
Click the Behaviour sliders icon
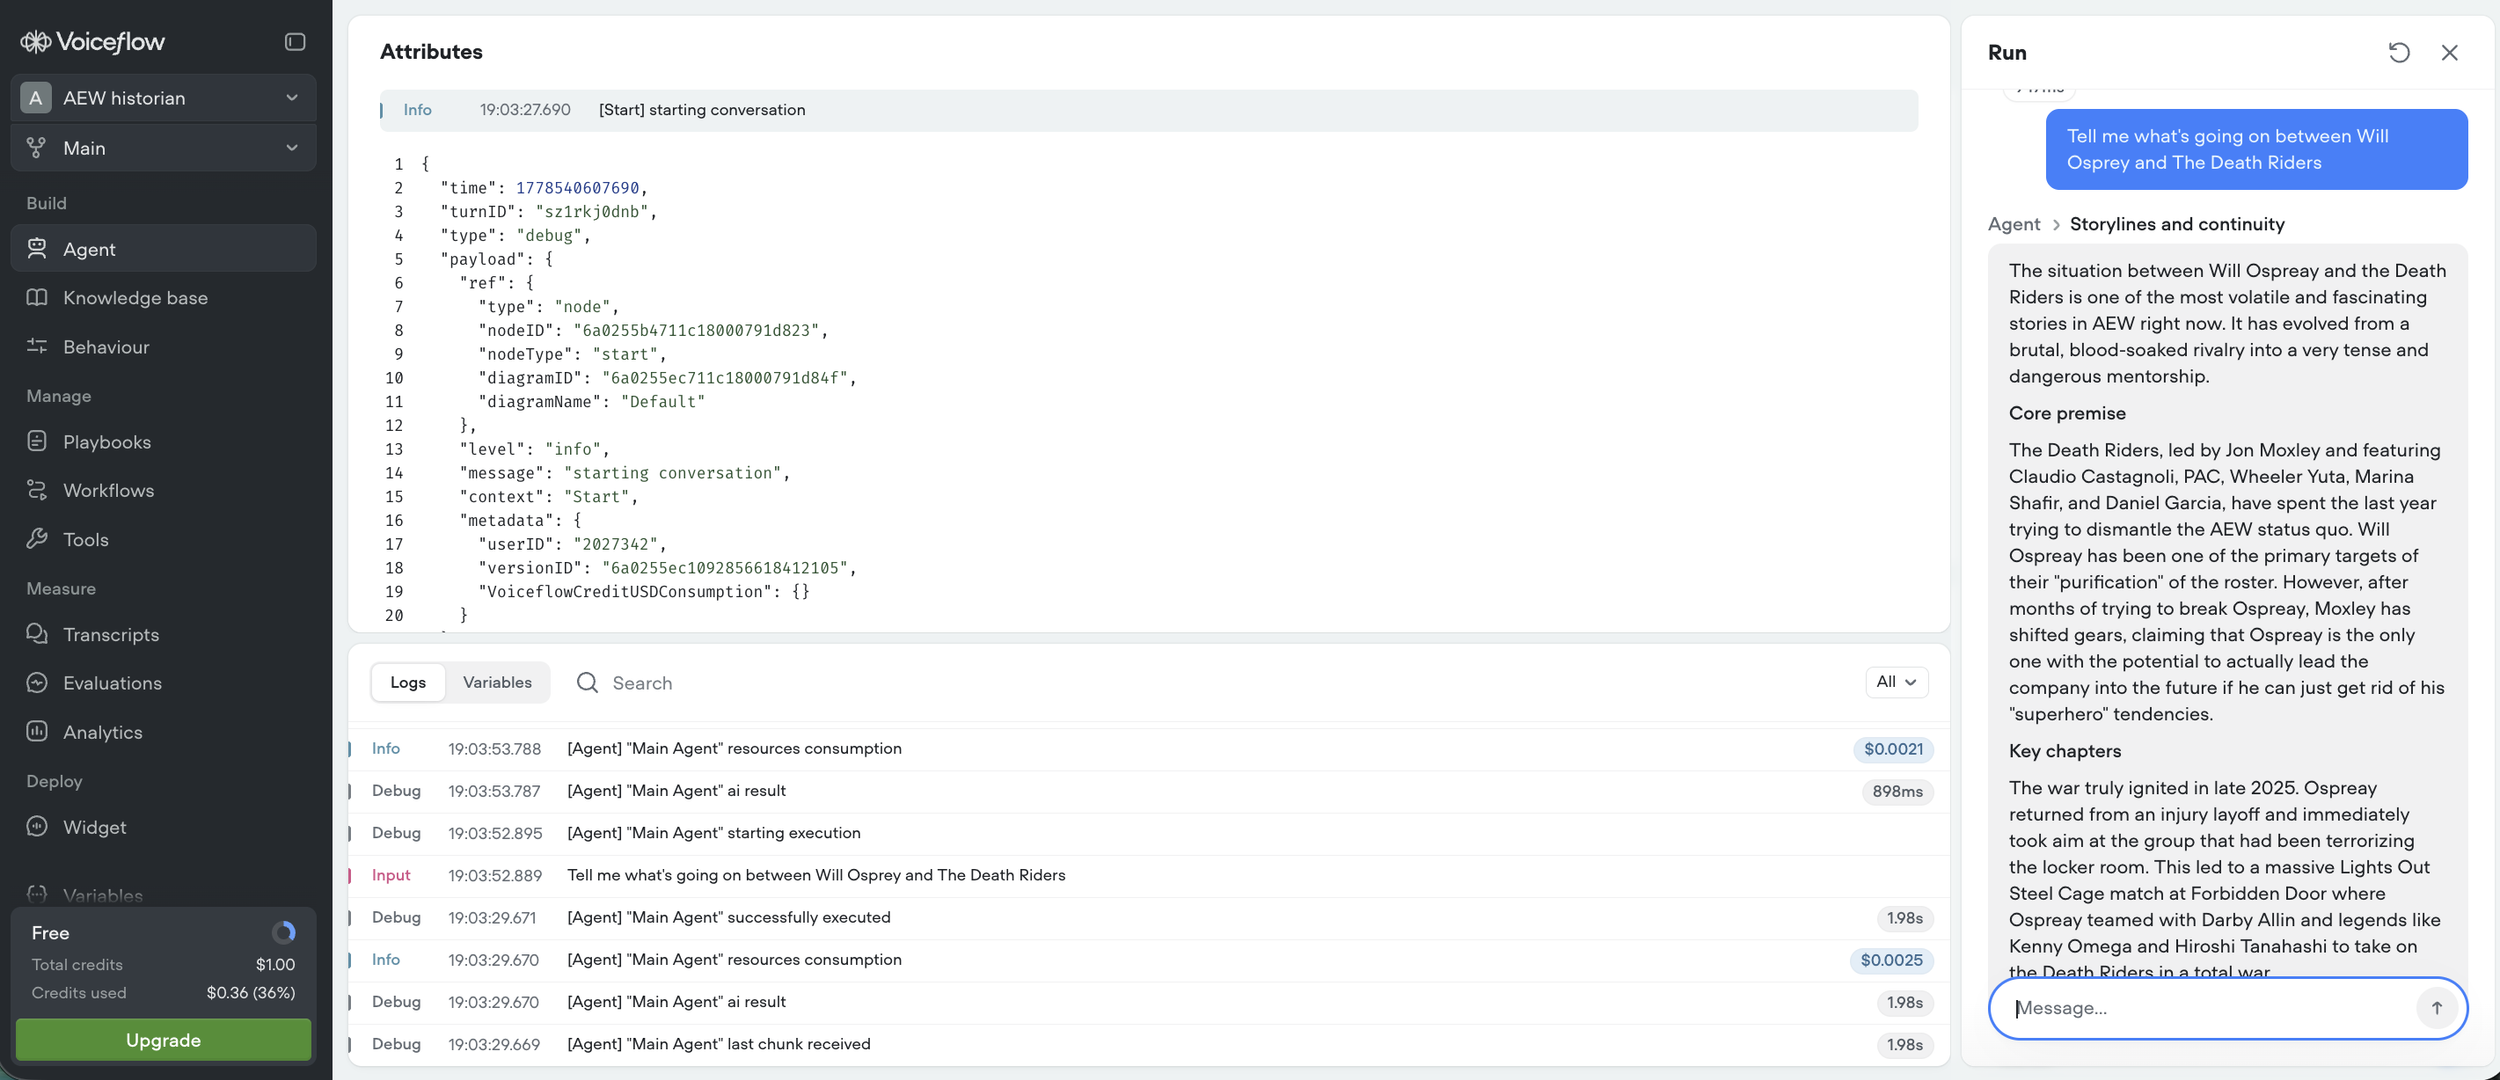(37, 346)
